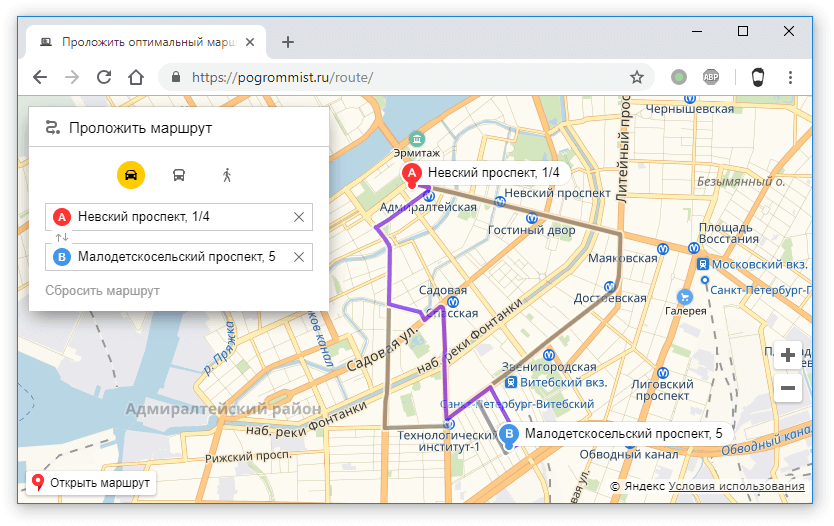Switch to public transport bus mode
Viewport: 834px width, 526px height.
tap(179, 175)
